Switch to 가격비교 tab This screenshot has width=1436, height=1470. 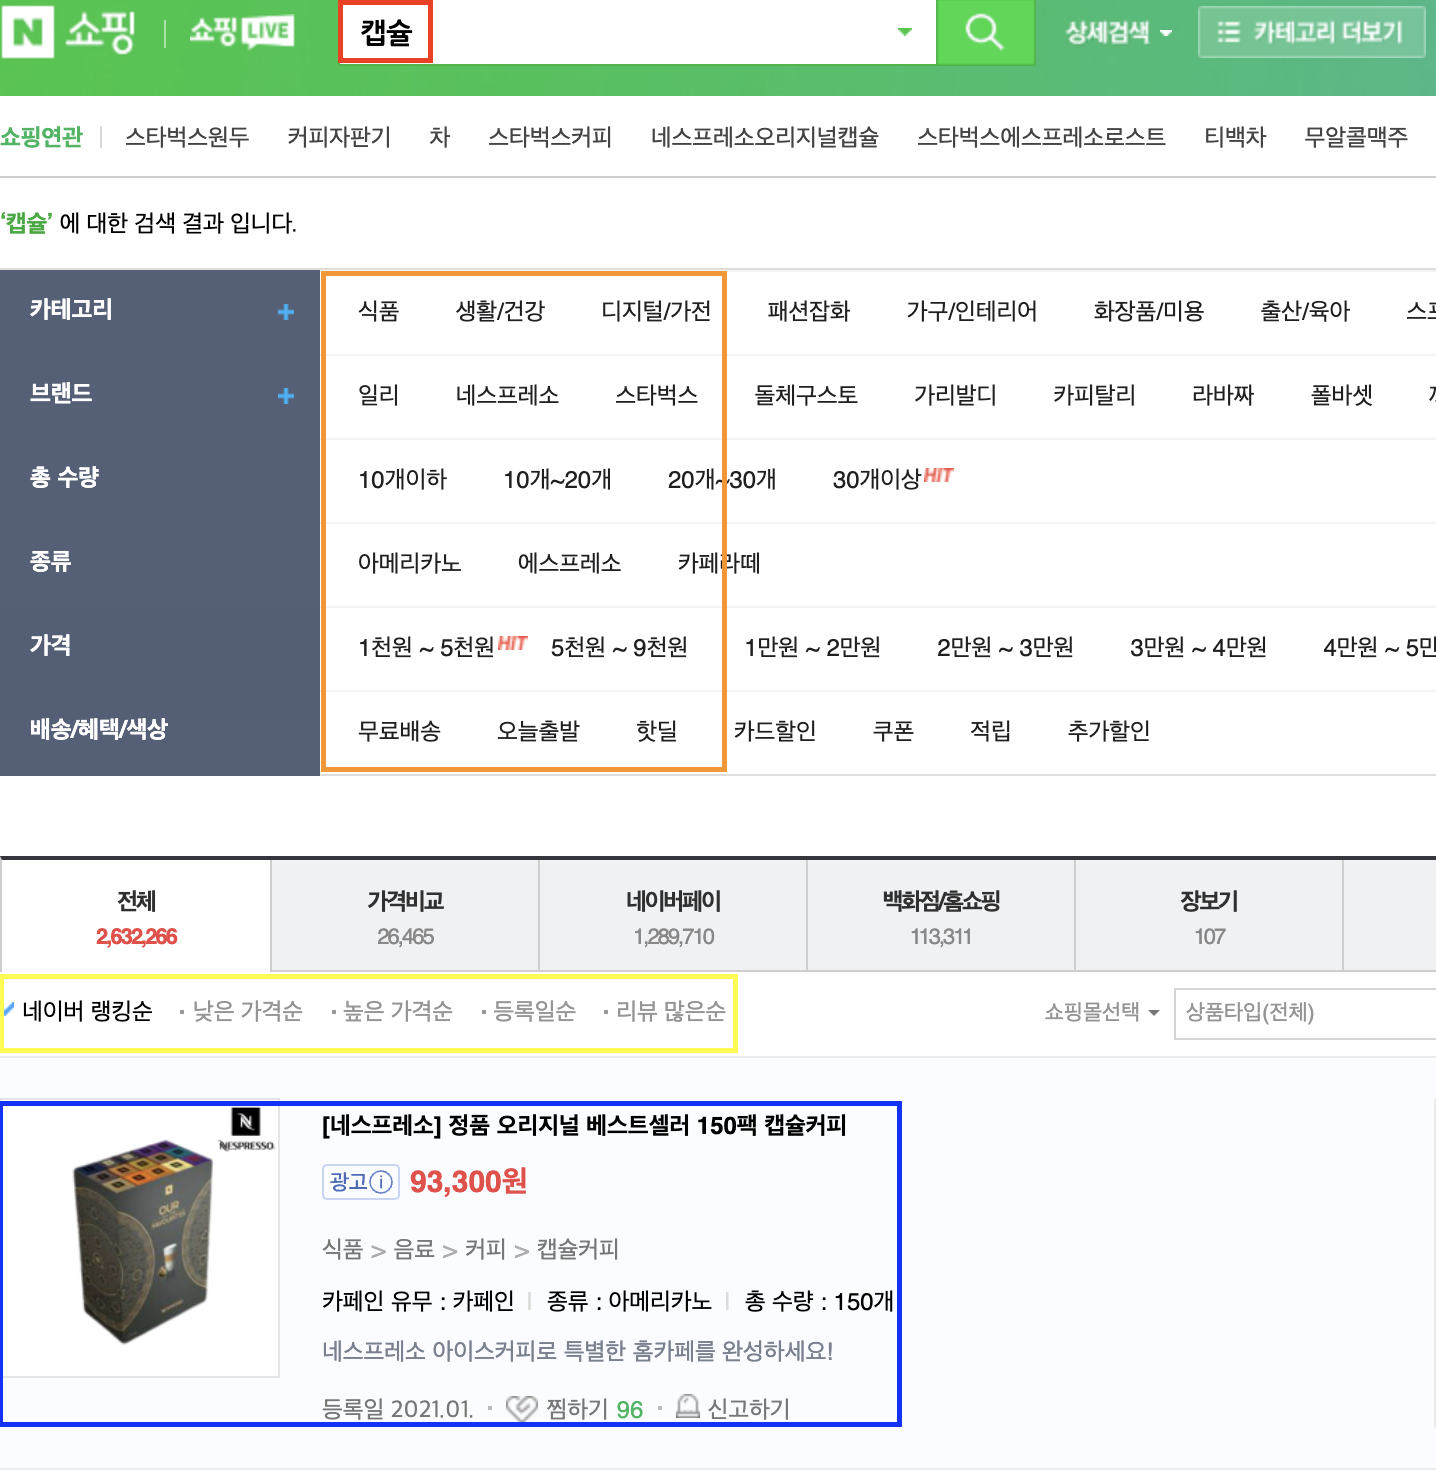coord(405,916)
